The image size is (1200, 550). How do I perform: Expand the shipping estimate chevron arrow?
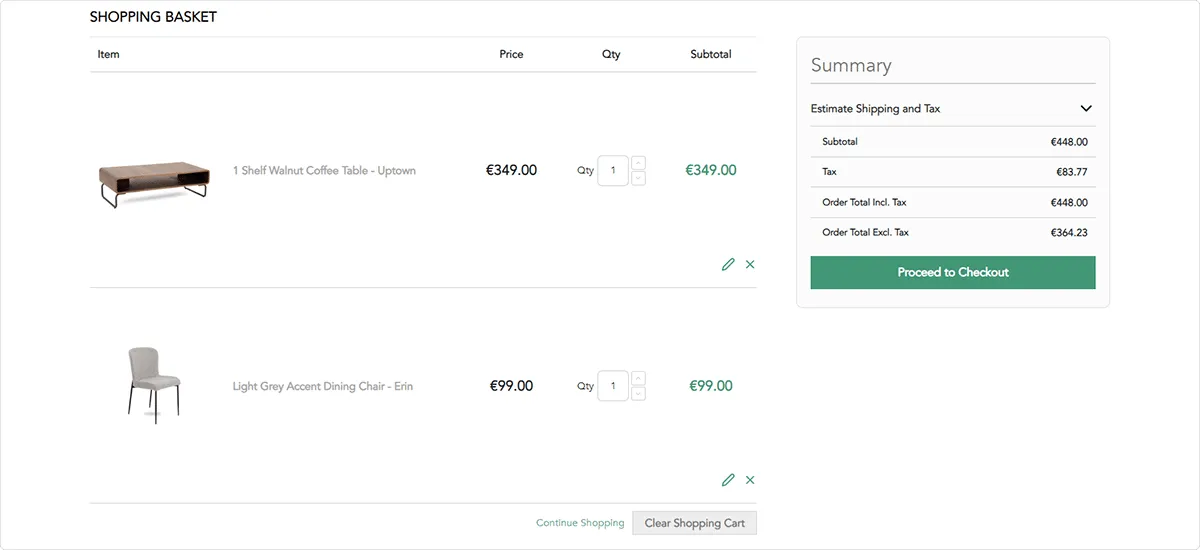tap(1086, 109)
